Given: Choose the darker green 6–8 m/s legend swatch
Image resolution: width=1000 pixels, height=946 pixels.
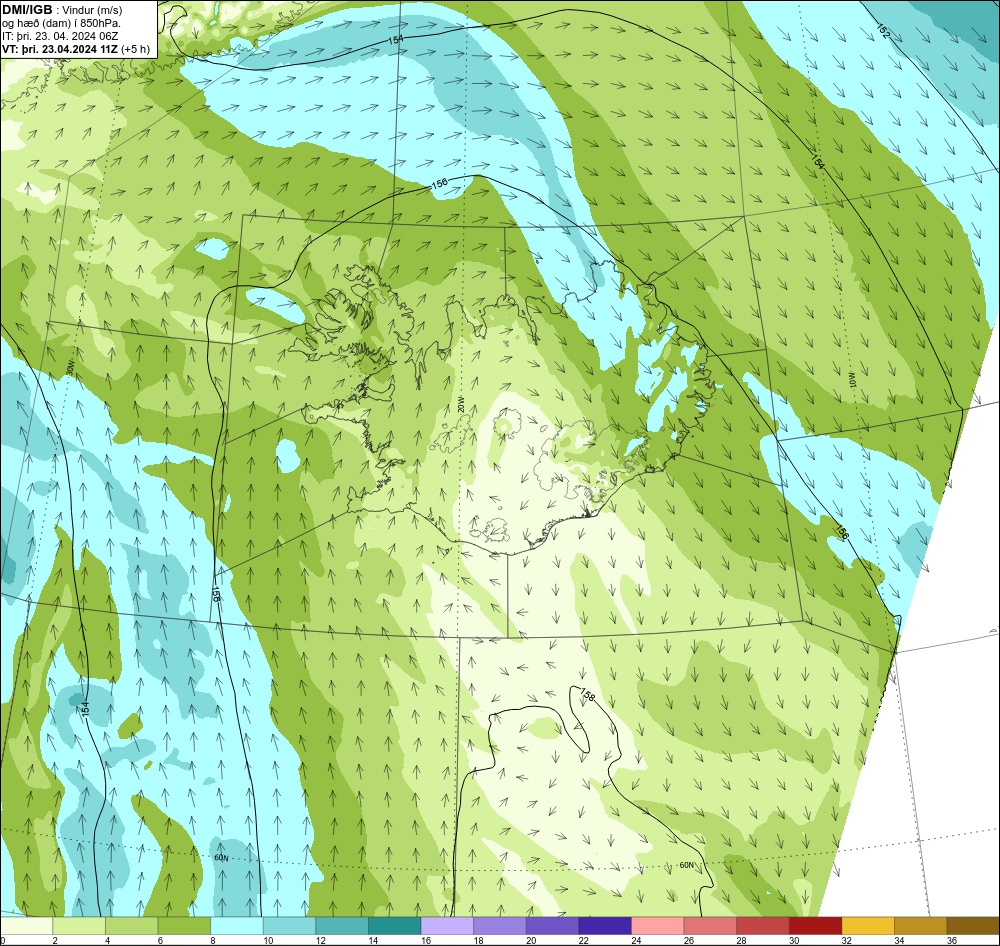Looking at the screenshot, I should 184,926.
